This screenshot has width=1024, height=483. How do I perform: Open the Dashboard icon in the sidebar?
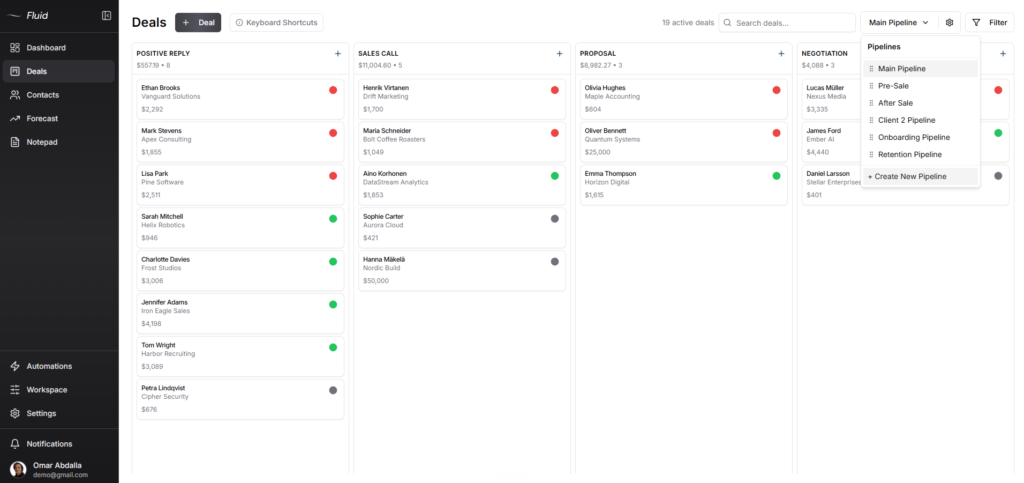click(x=15, y=48)
